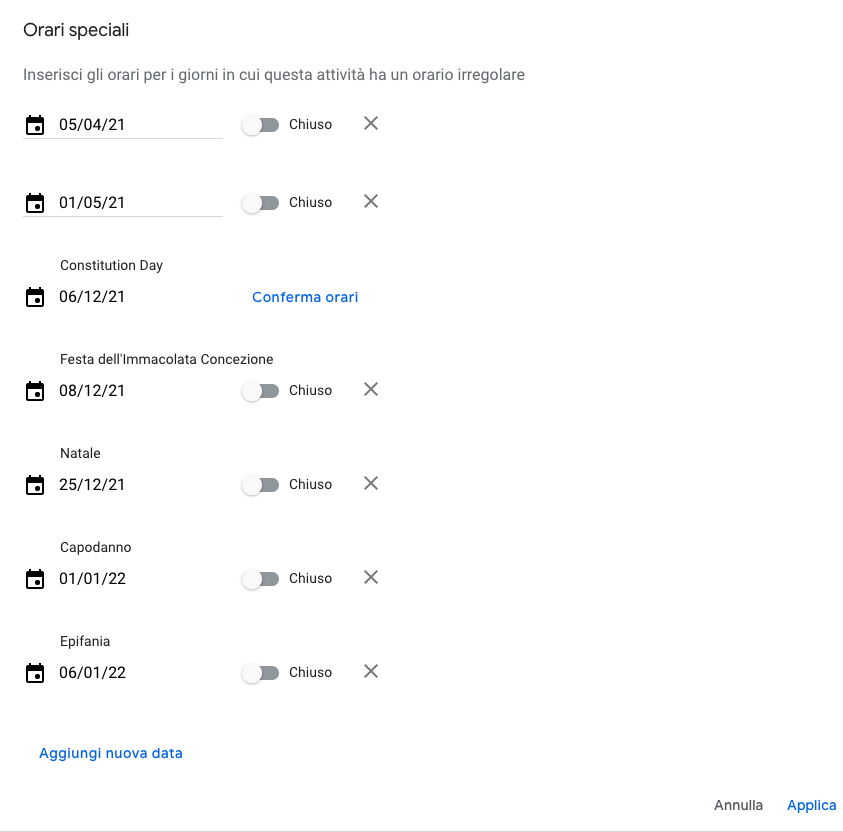Screen dimensions: 843x832
Task: Enable the Epifania Chiuso toggle
Action: [260, 672]
